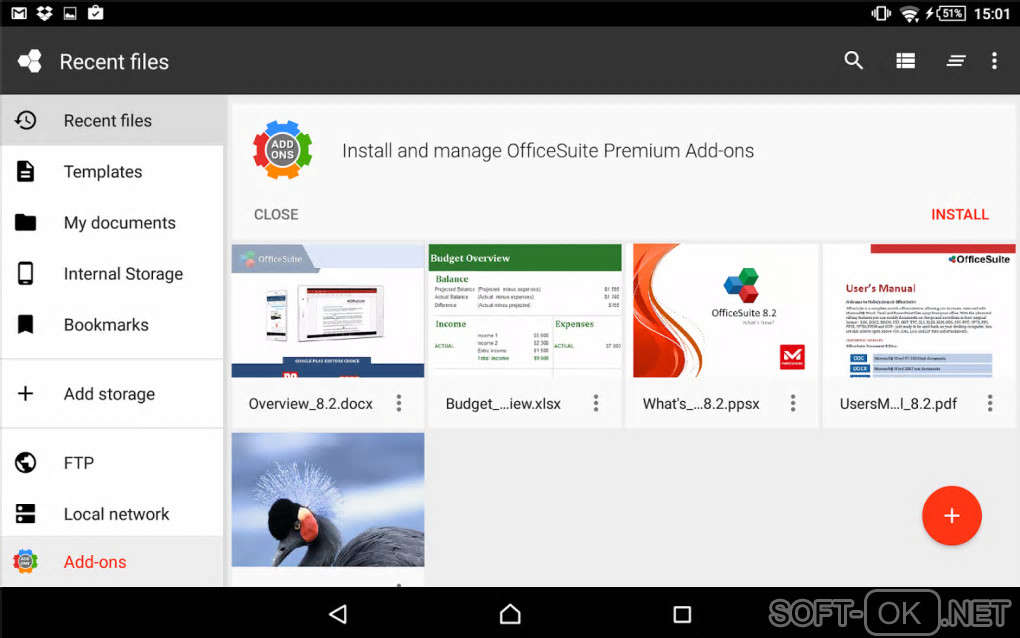This screenshot has width=1020, height=638.
Task: Open OfficeSuite 8.2 presentation thumbnail
Action: pyautogui.click(x=722, y=310)
